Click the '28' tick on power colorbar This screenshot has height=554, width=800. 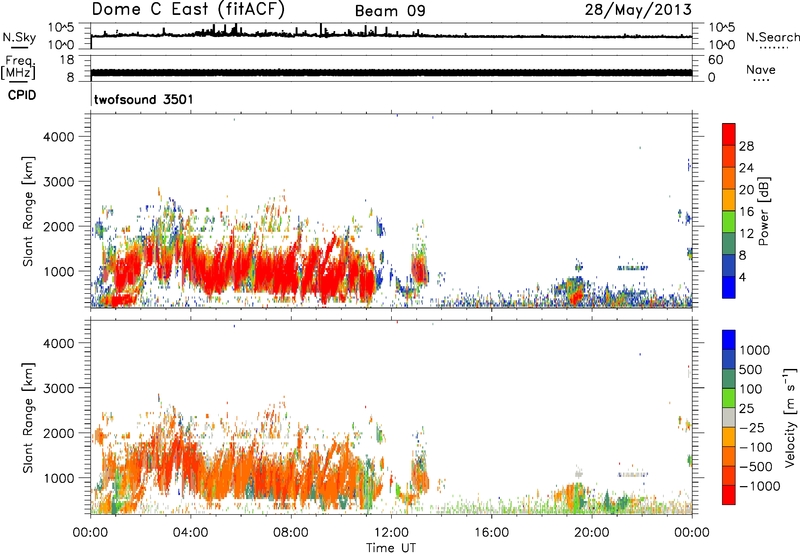coord(746,146)
